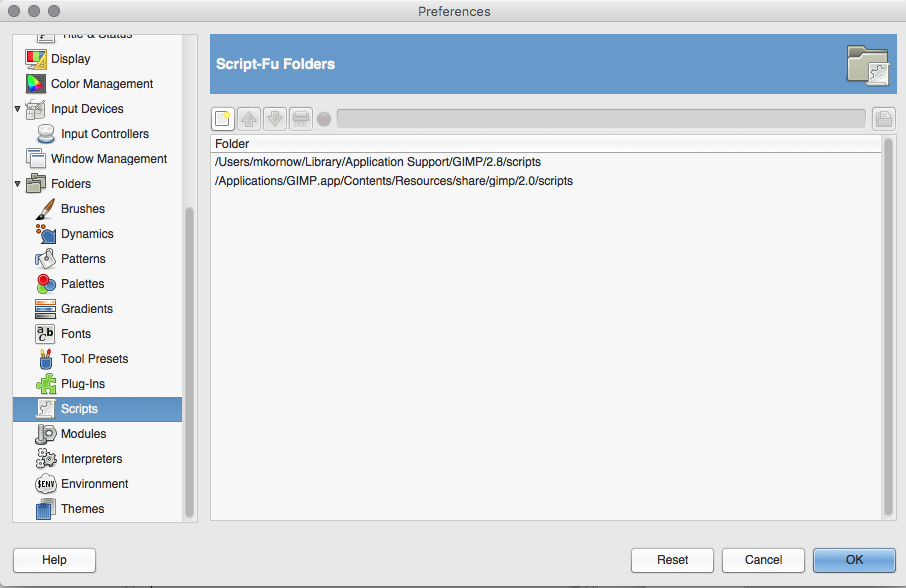Click the Help button
Viewport: 906px width, 588px height.
point(54,560)
